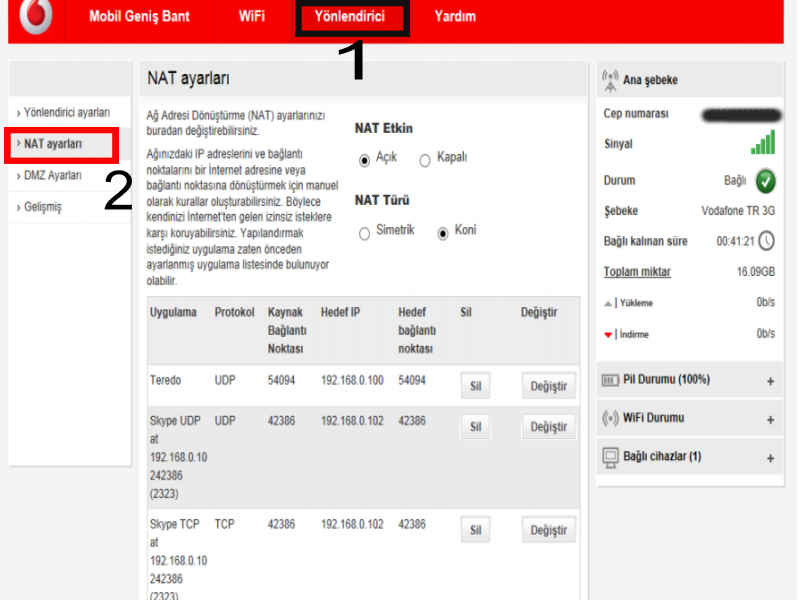800x600 pixels.
Task: Click the antenna icon beside Ana şebeke
Action: coord(610,80)
